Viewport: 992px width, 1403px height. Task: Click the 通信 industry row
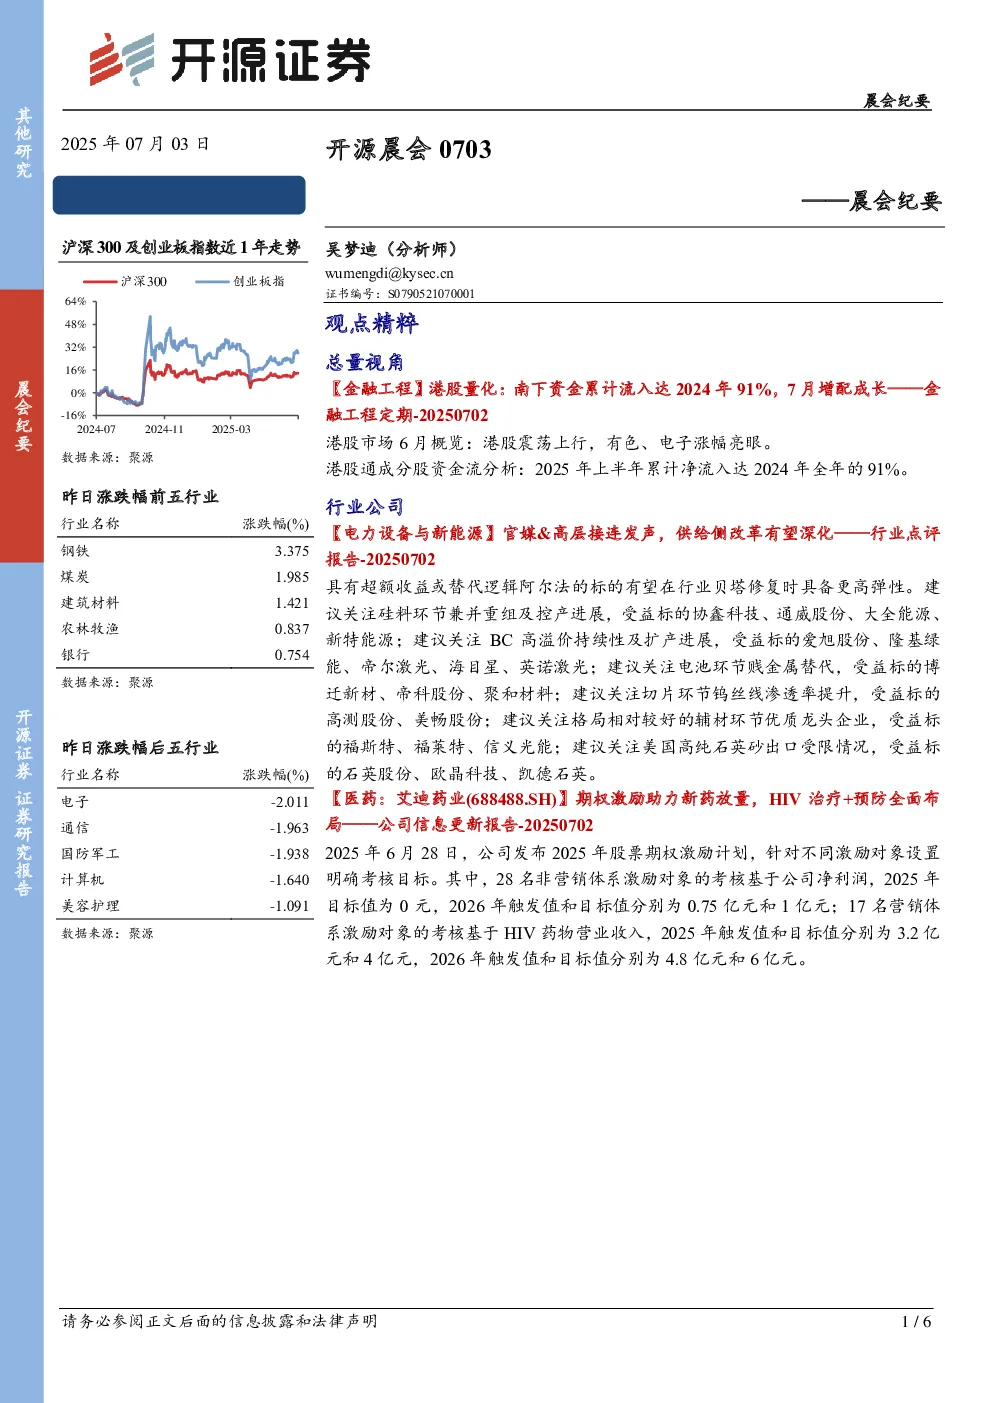(x=185, y=828)
